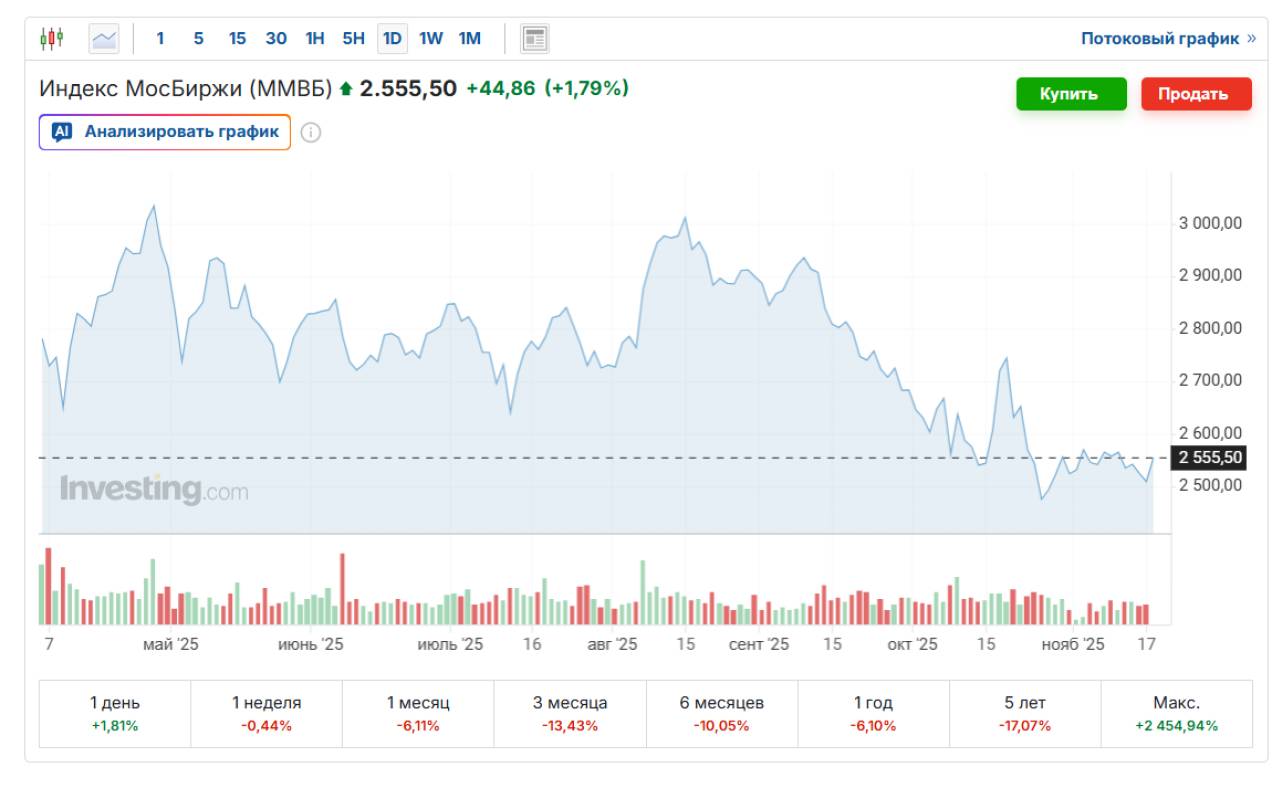Viewport: 1272px width, 788px height.
Task: Switch to the 1 месяц period tab
Action: pos(418,714)
